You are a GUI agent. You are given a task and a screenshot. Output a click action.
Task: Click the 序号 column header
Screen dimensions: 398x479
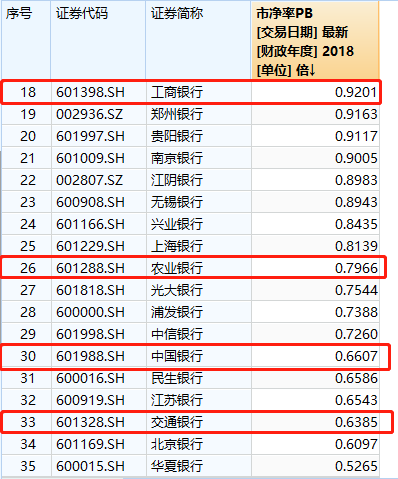click(26, 40)
